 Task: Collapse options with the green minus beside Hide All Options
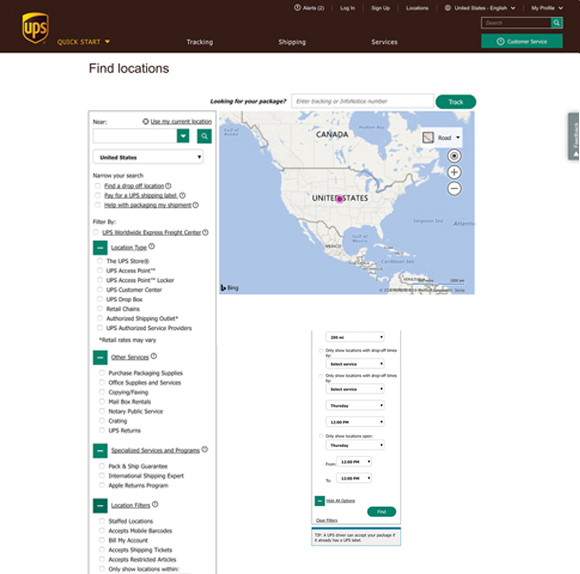point(320,501)
